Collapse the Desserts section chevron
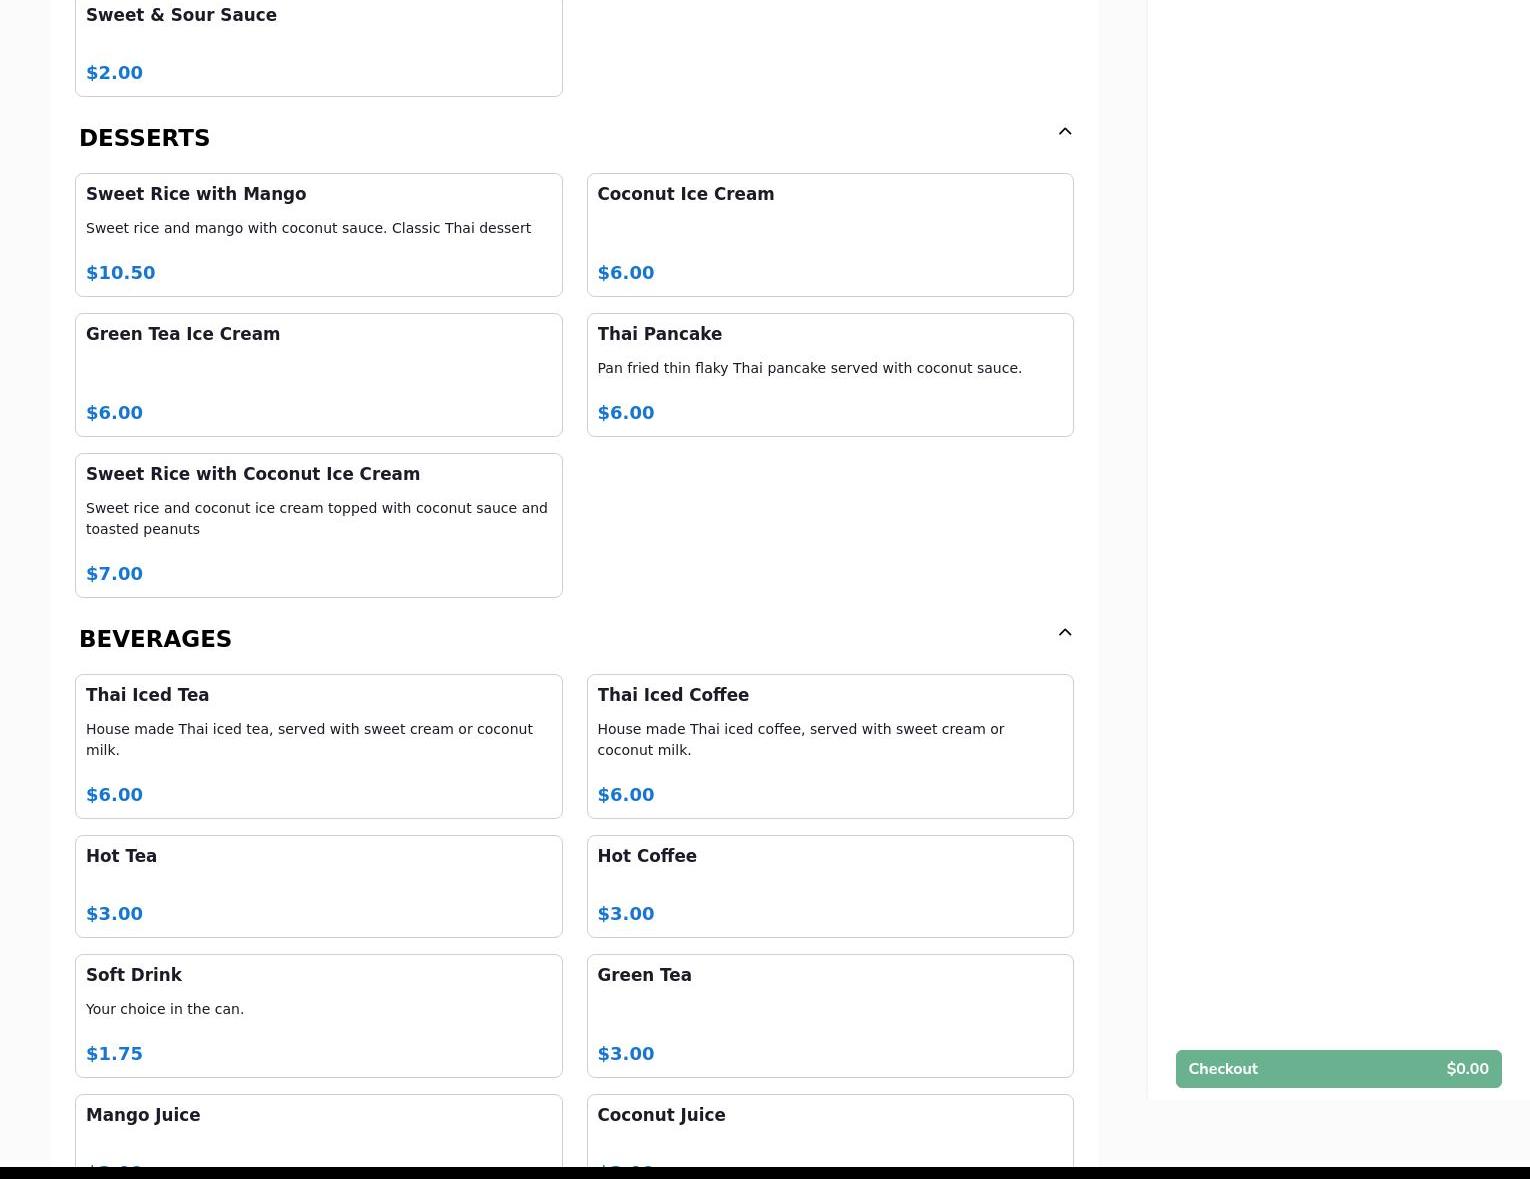 click(x=1064, y=132)
